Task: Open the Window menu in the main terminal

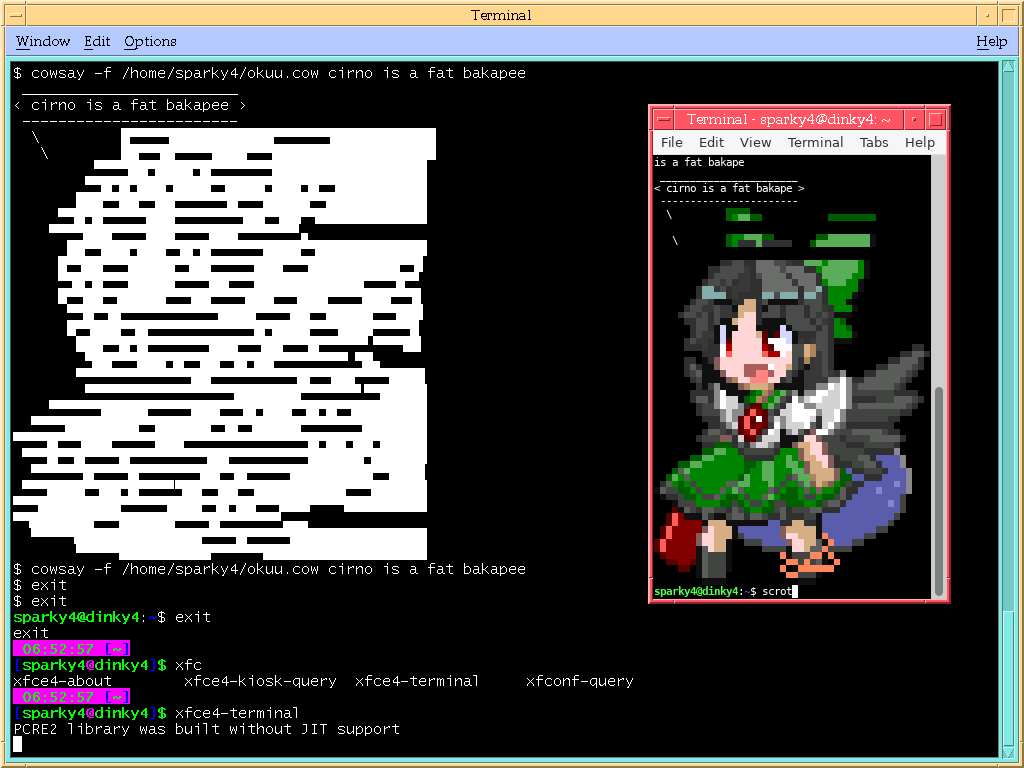Action: 43,41
